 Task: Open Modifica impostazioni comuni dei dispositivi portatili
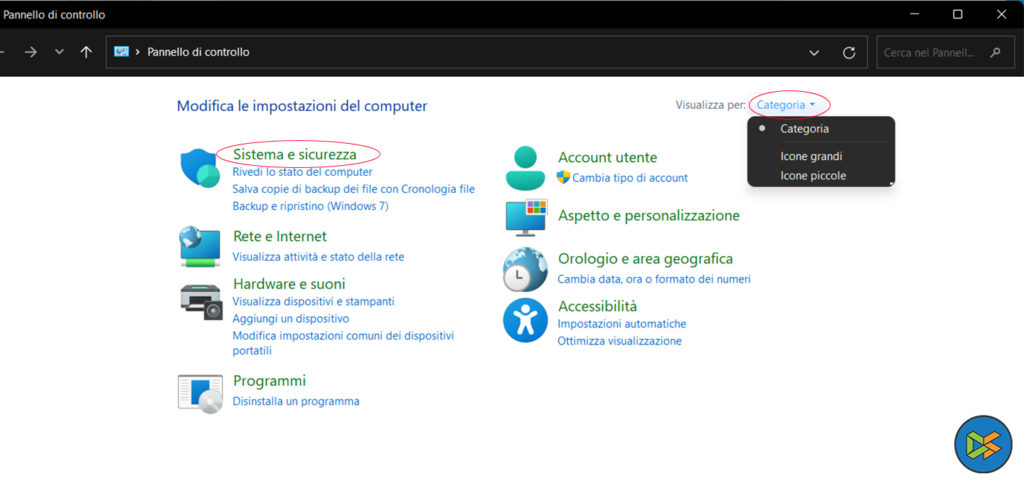coord(343,343)
